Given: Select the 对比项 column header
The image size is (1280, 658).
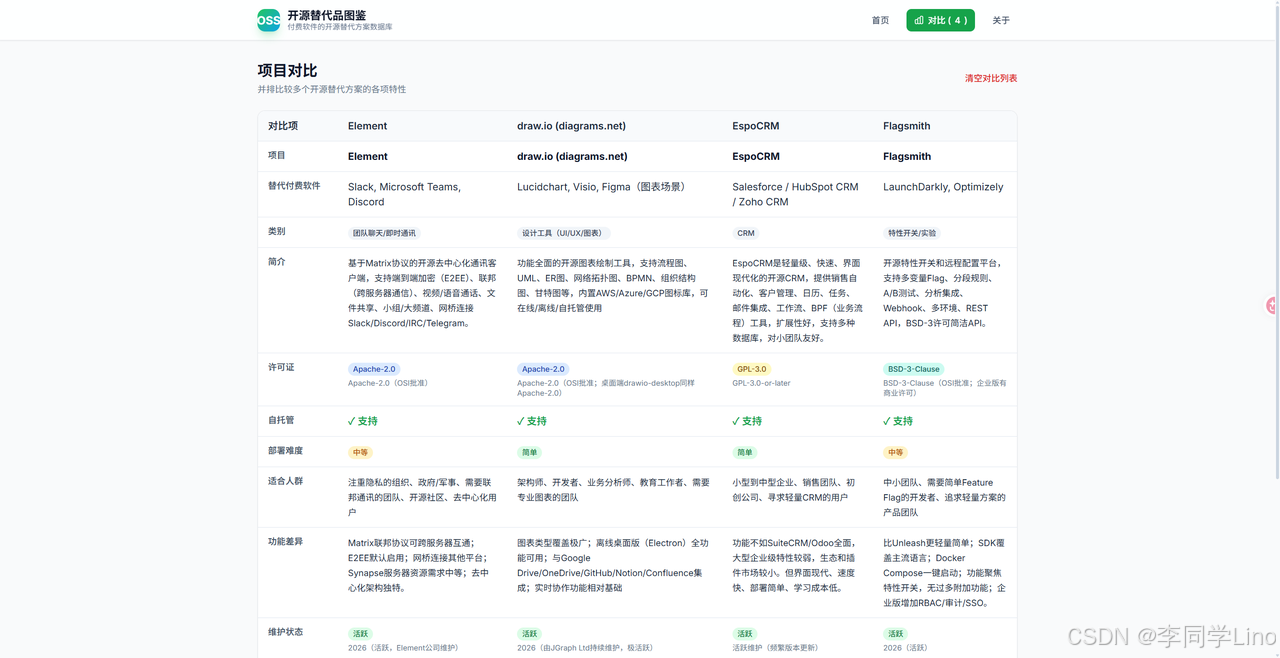Looking at the screenshot, I should [x=283, y=126].
